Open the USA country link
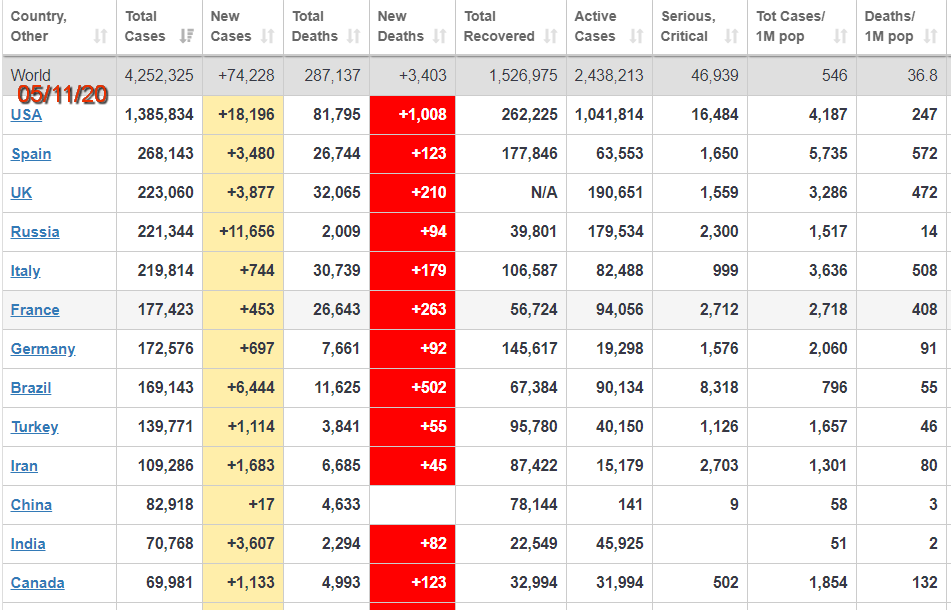This screenshot has width=951, height=610. click(x=26, y=115)
